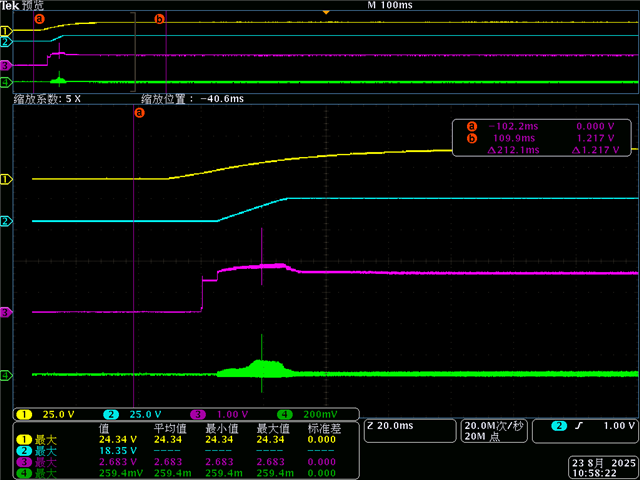Click channel 2 scale 25.0 V
Screen dimensions: 640x480
click(145, 415)
